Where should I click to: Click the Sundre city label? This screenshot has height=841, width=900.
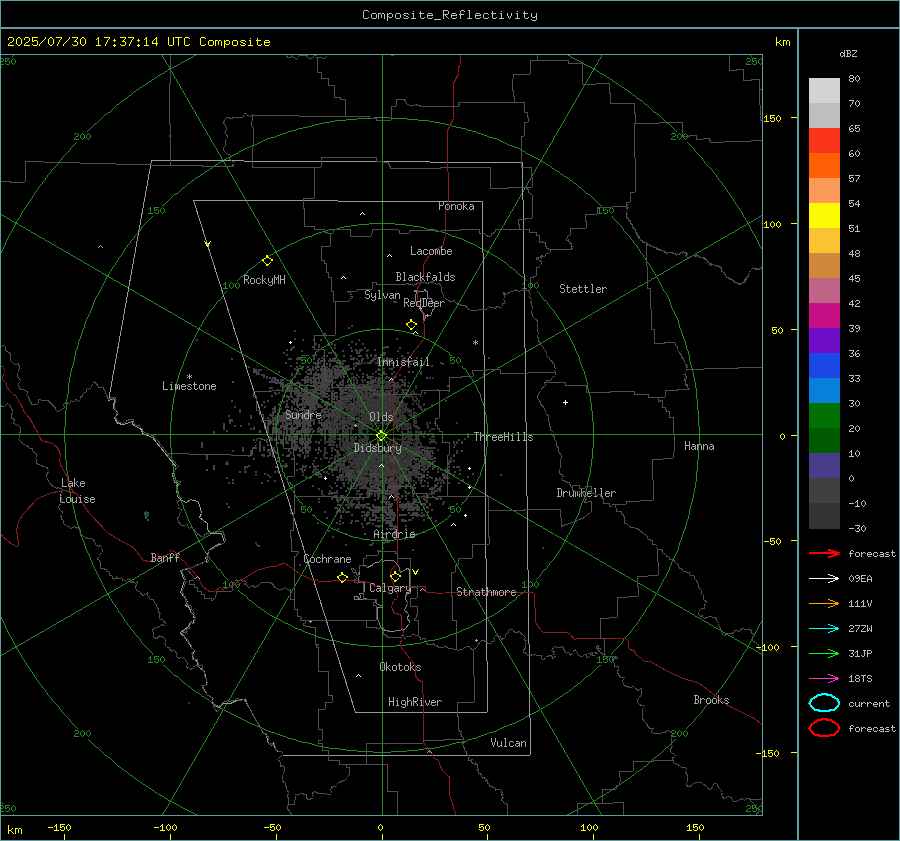point(304,414)
